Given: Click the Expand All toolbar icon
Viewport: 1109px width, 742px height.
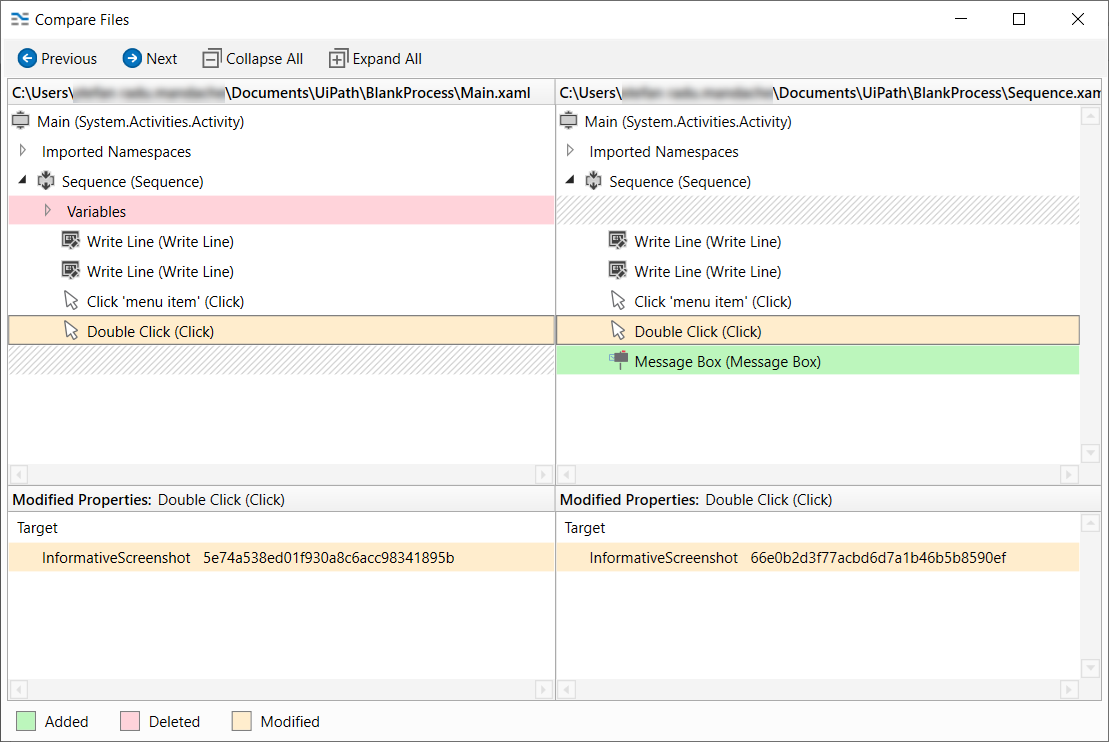Looking at the screenshot, I should click(337, 58).
